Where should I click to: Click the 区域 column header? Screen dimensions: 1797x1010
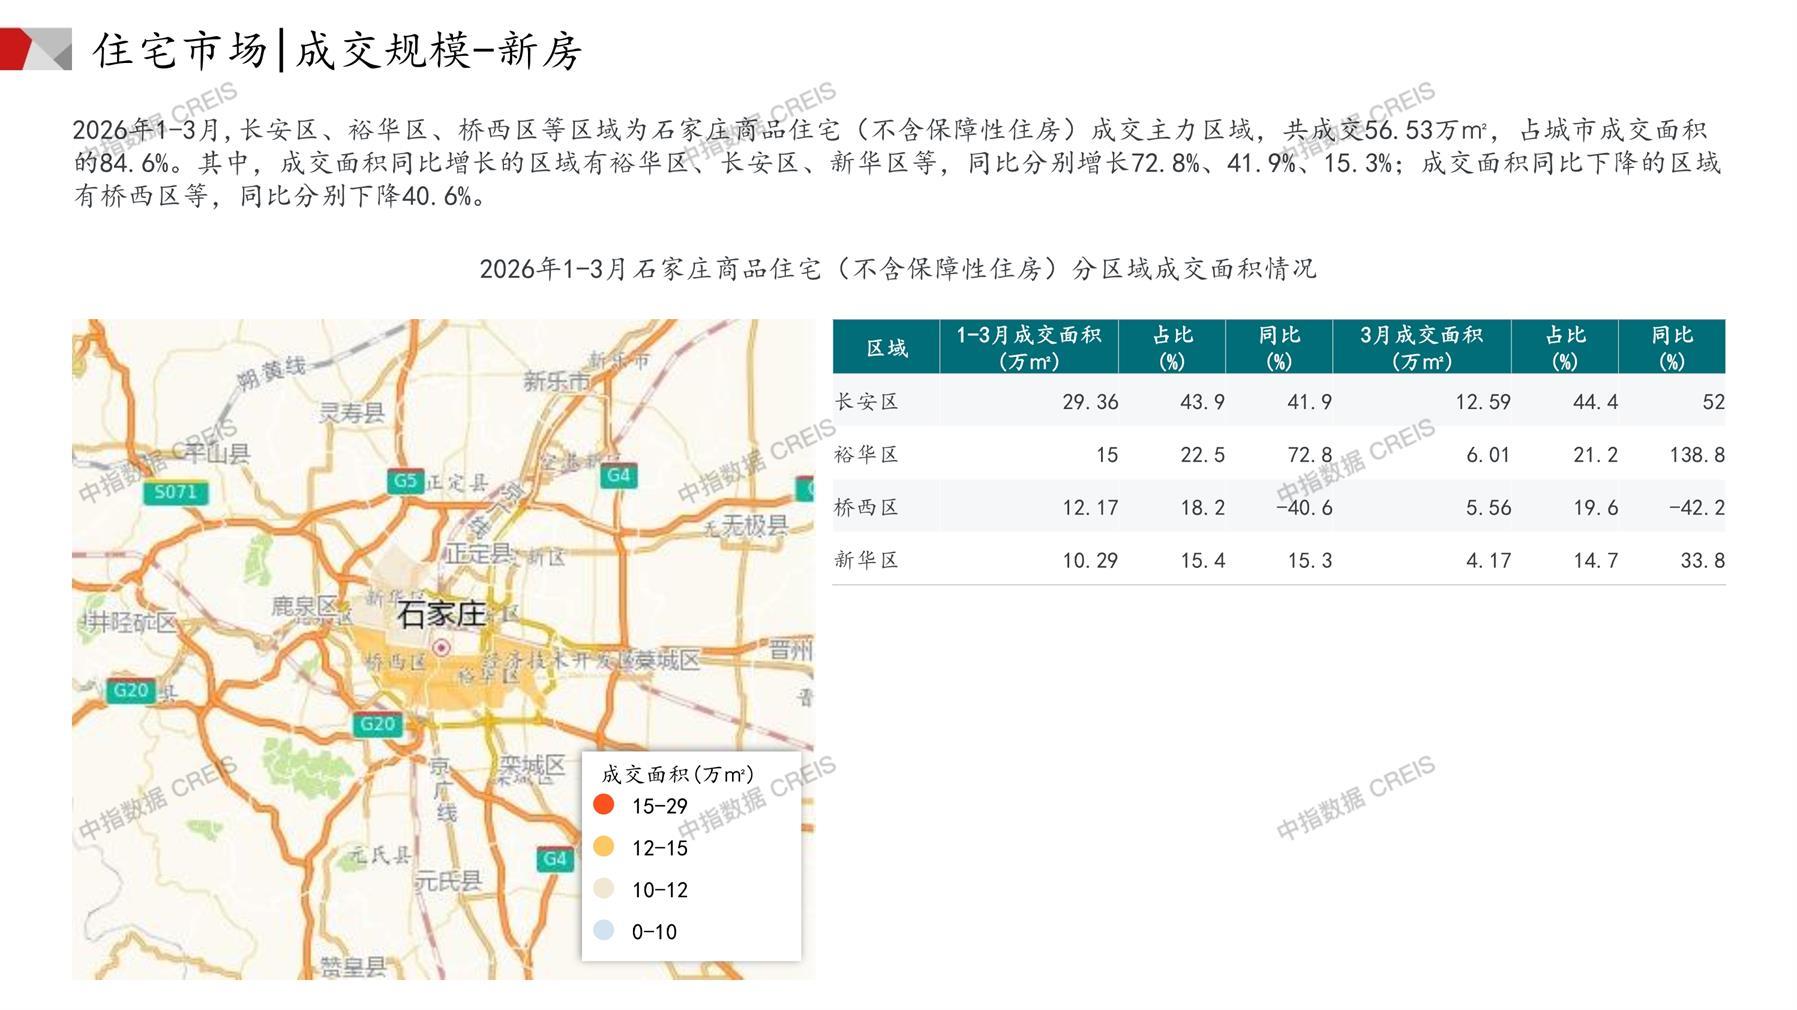pos(886,347)
